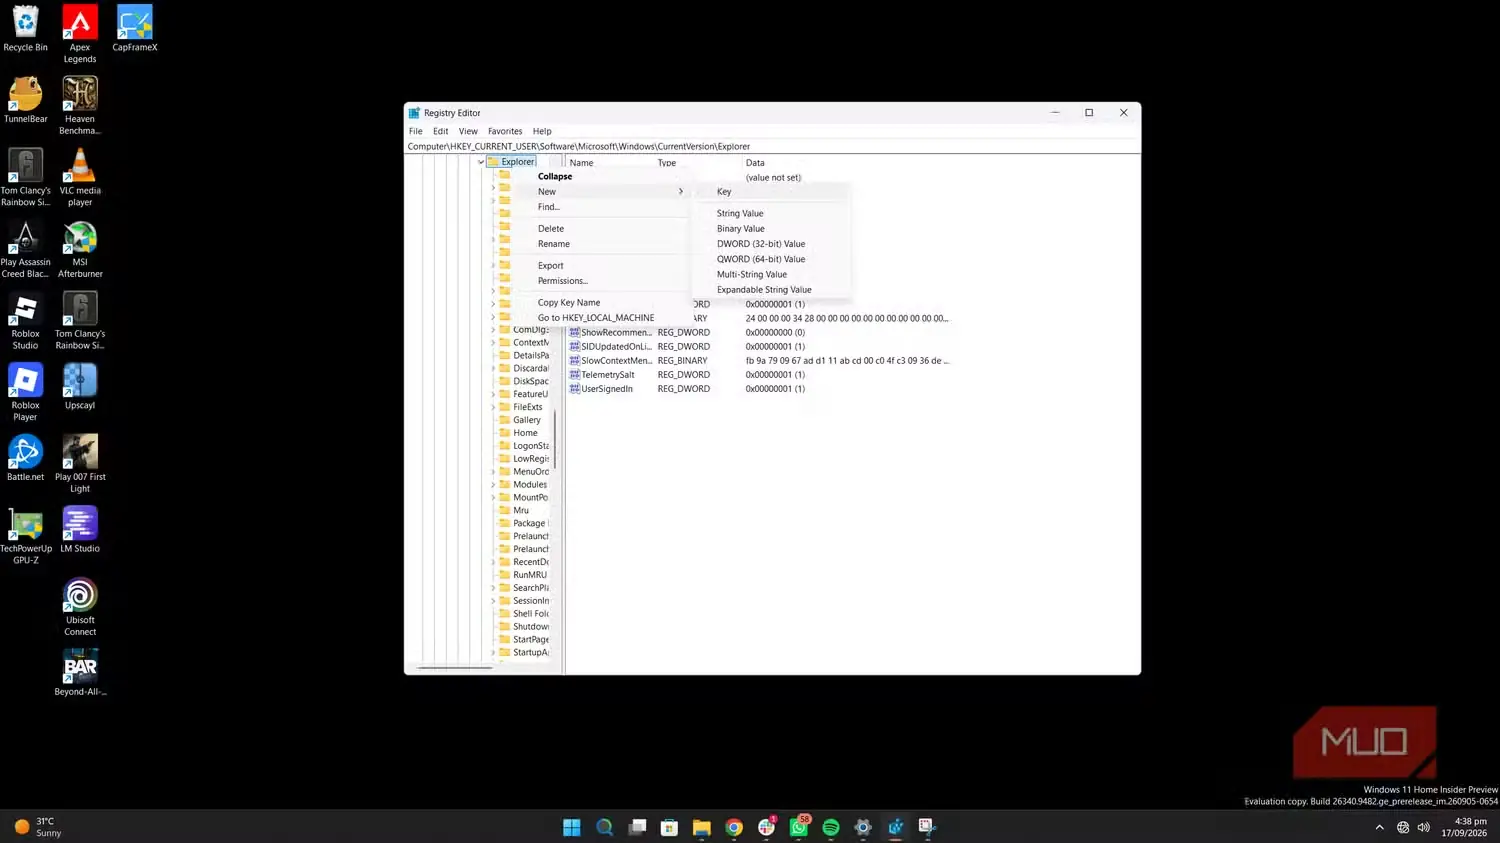Image resolution: width=1500 pixels, height=843 pixels.
Task: Expand the RecentDocs key chevron
Action: click(x=493, y=562)
